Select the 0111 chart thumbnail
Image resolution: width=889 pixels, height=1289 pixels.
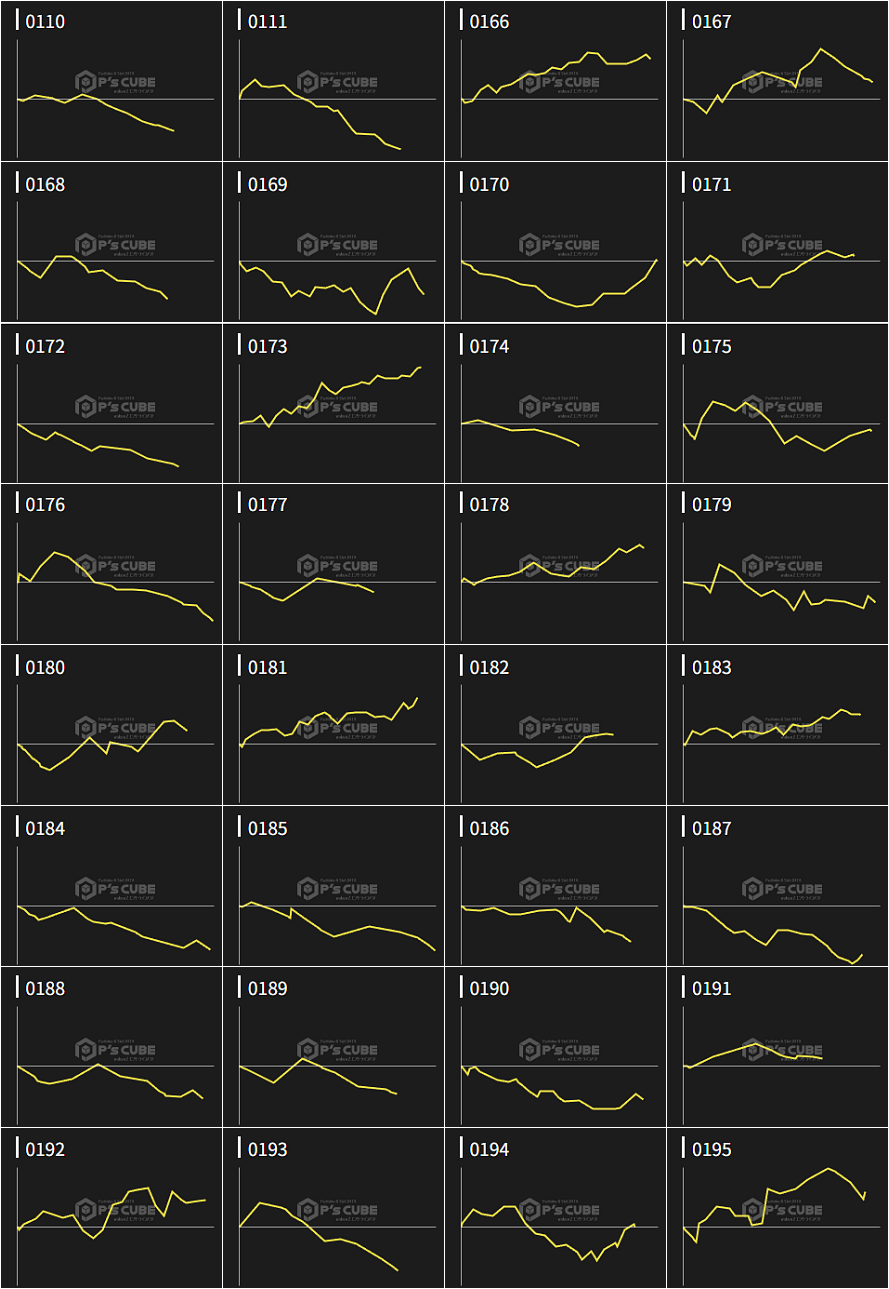pos(333,81)
